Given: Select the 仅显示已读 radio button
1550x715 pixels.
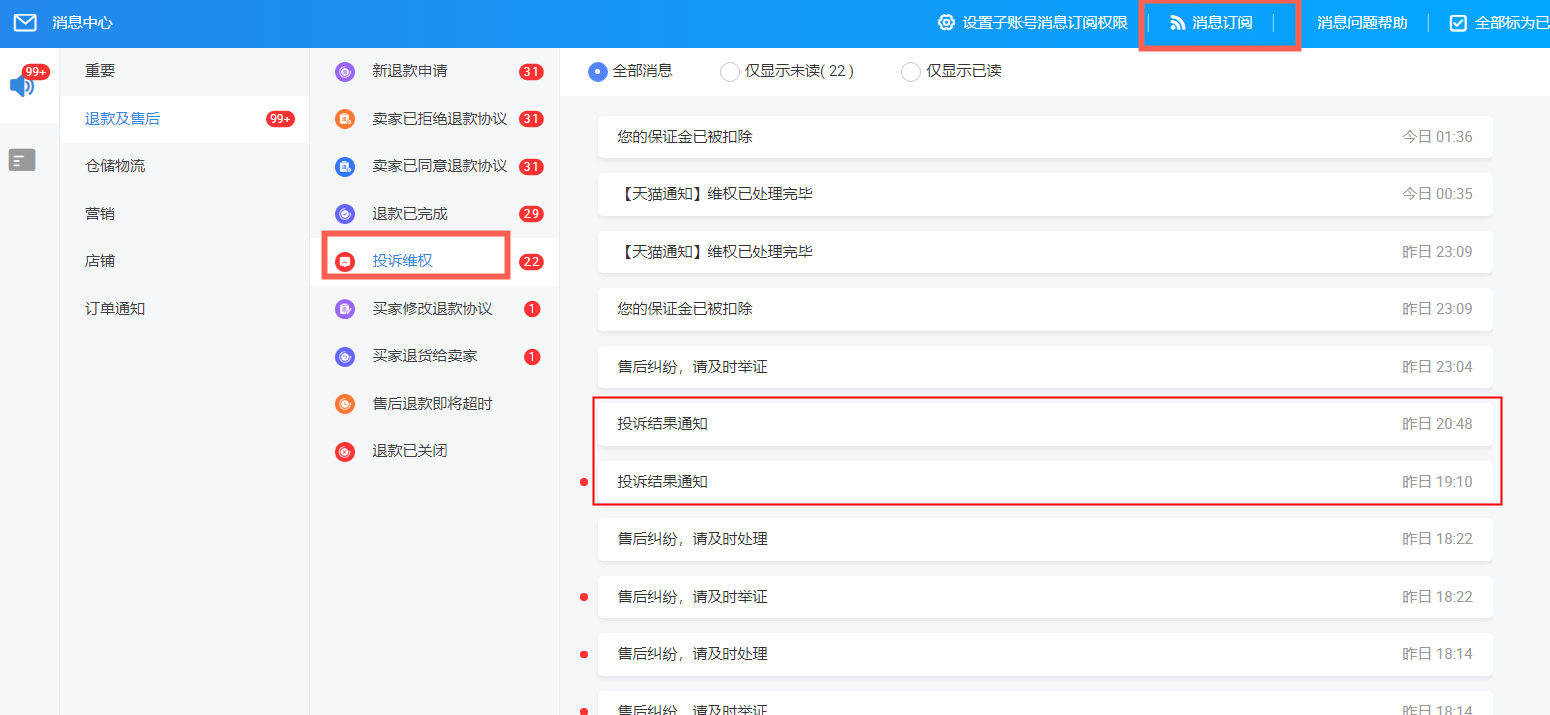Looking at the screenshot, I should coord(911,72).
